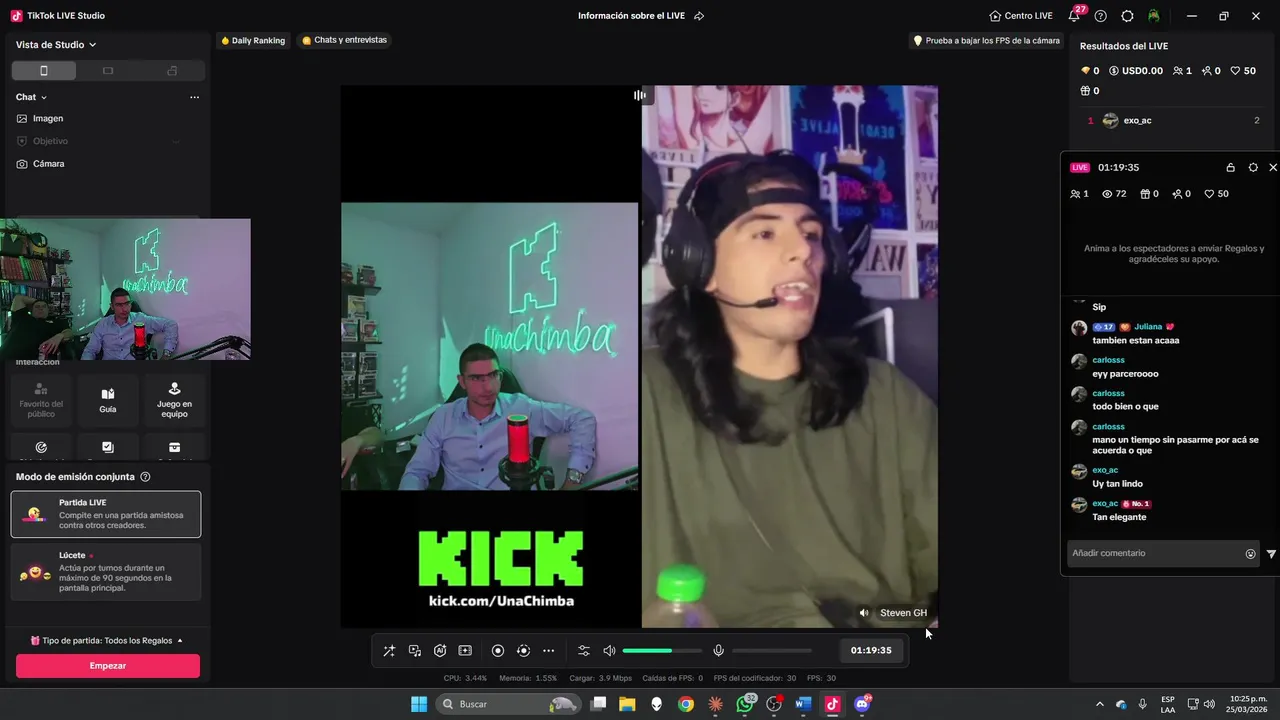Open the AI assistant hexagon icon
This screenshot has height=720, width=1280.
(440, 650)
